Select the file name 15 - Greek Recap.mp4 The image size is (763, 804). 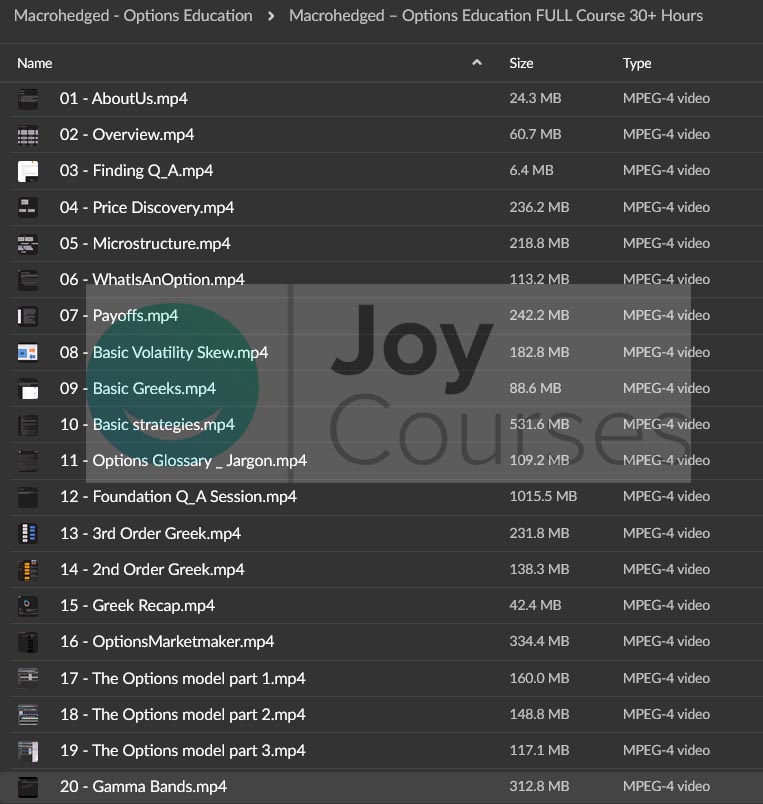coord(137,606)
